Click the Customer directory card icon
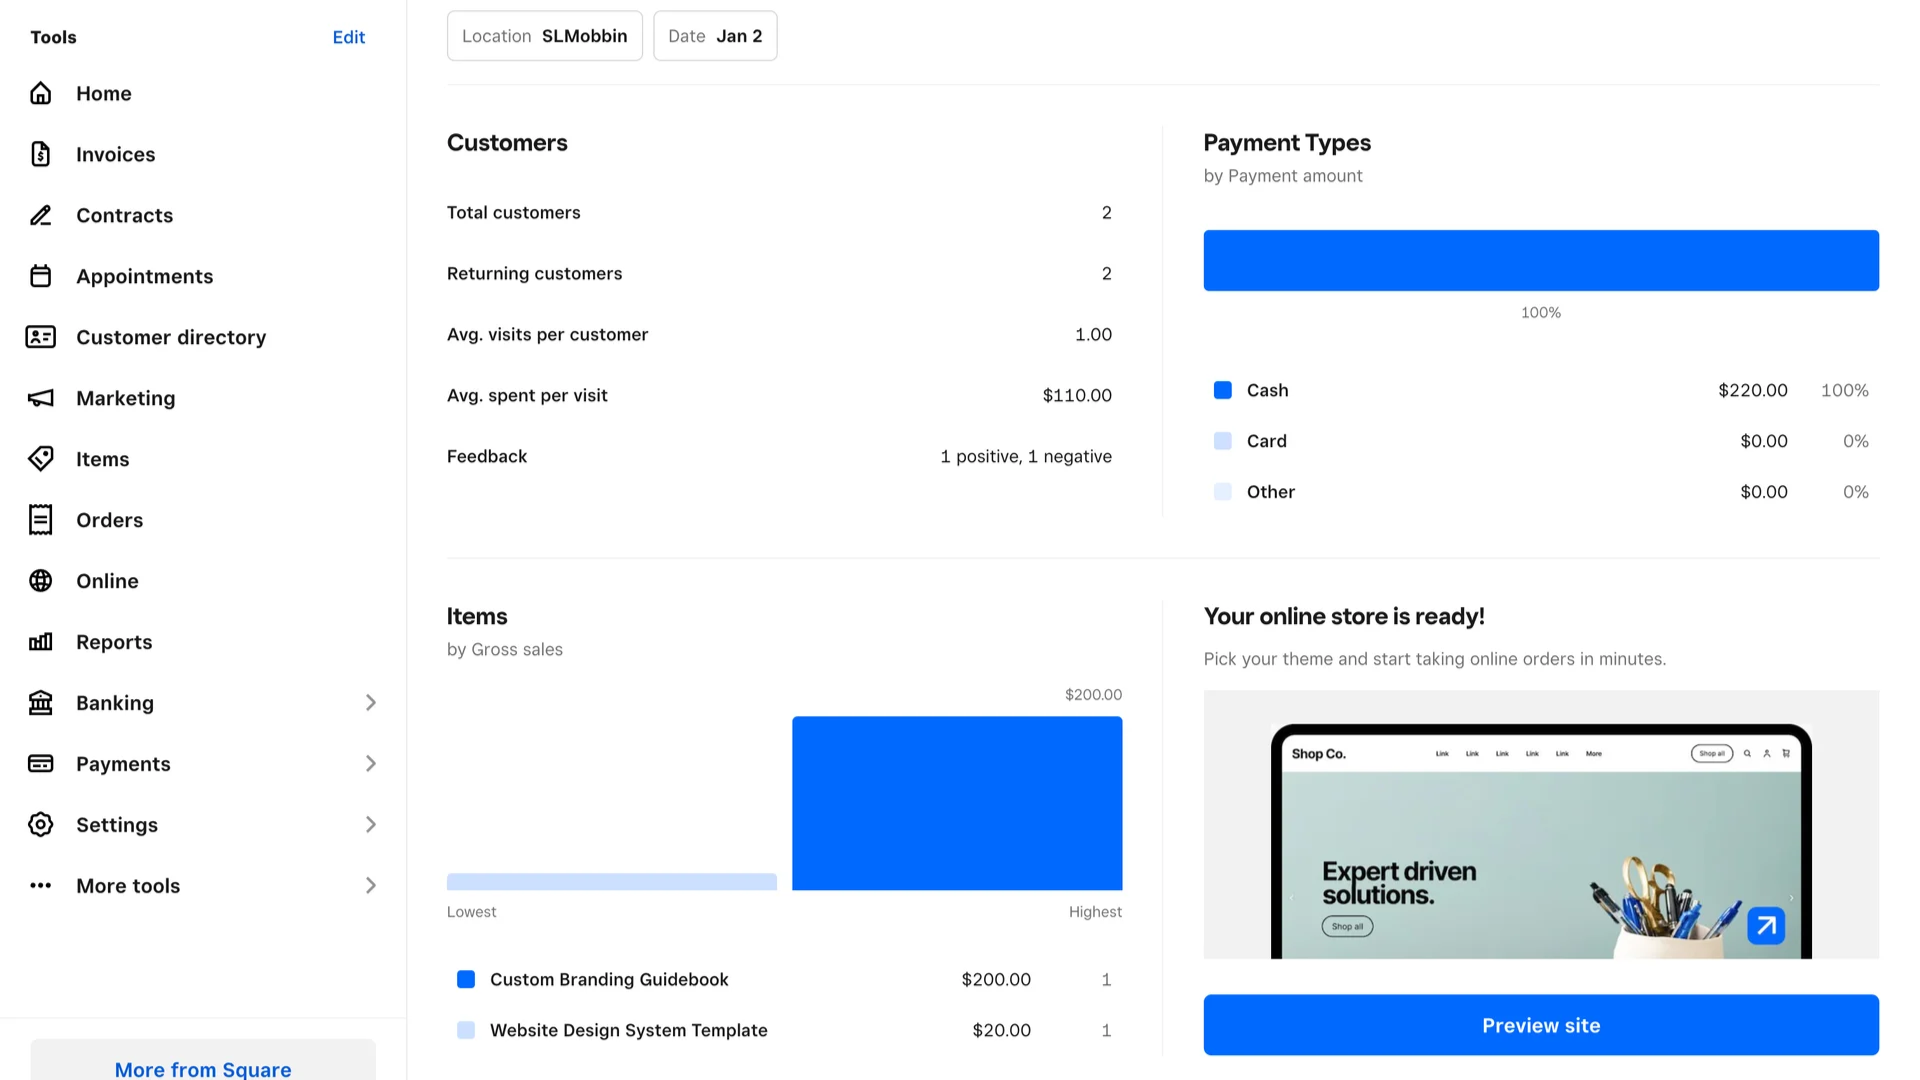This screenshot has height=1080, width=1920. [x=40, y=337]
